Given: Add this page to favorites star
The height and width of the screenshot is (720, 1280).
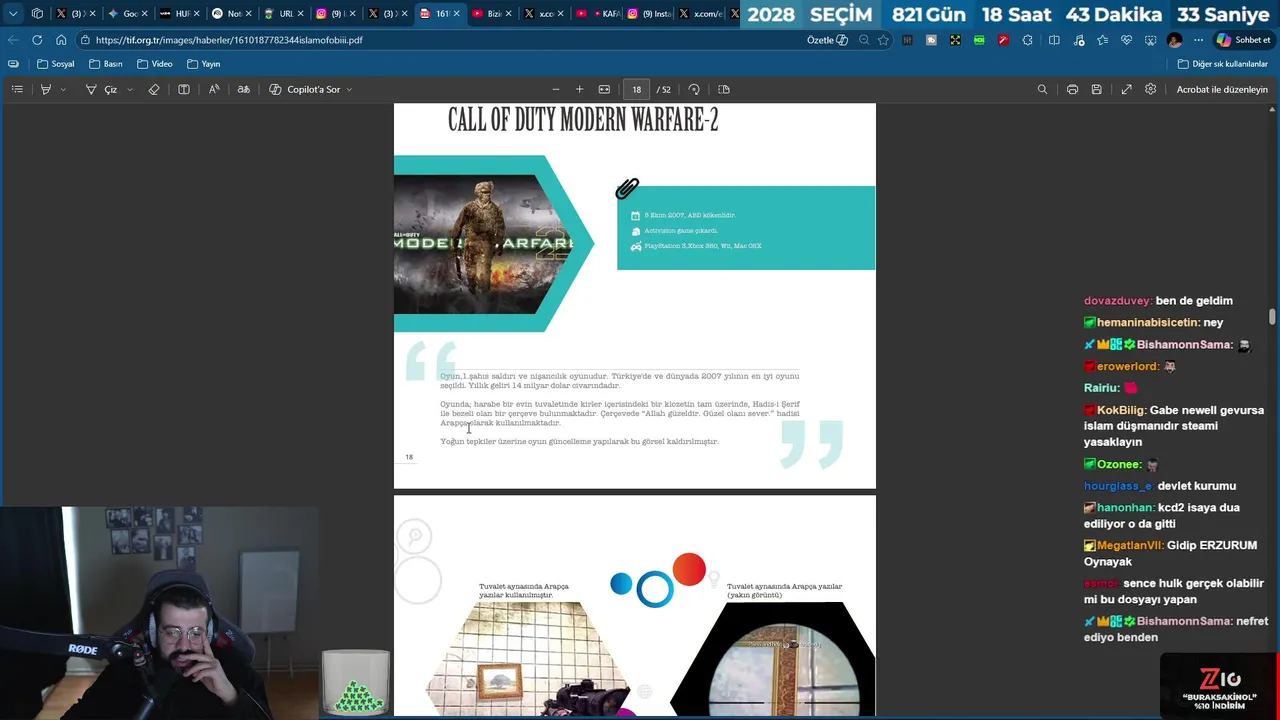Looking at the screenshot, I should pyautogui.click(x=883, y=40).
